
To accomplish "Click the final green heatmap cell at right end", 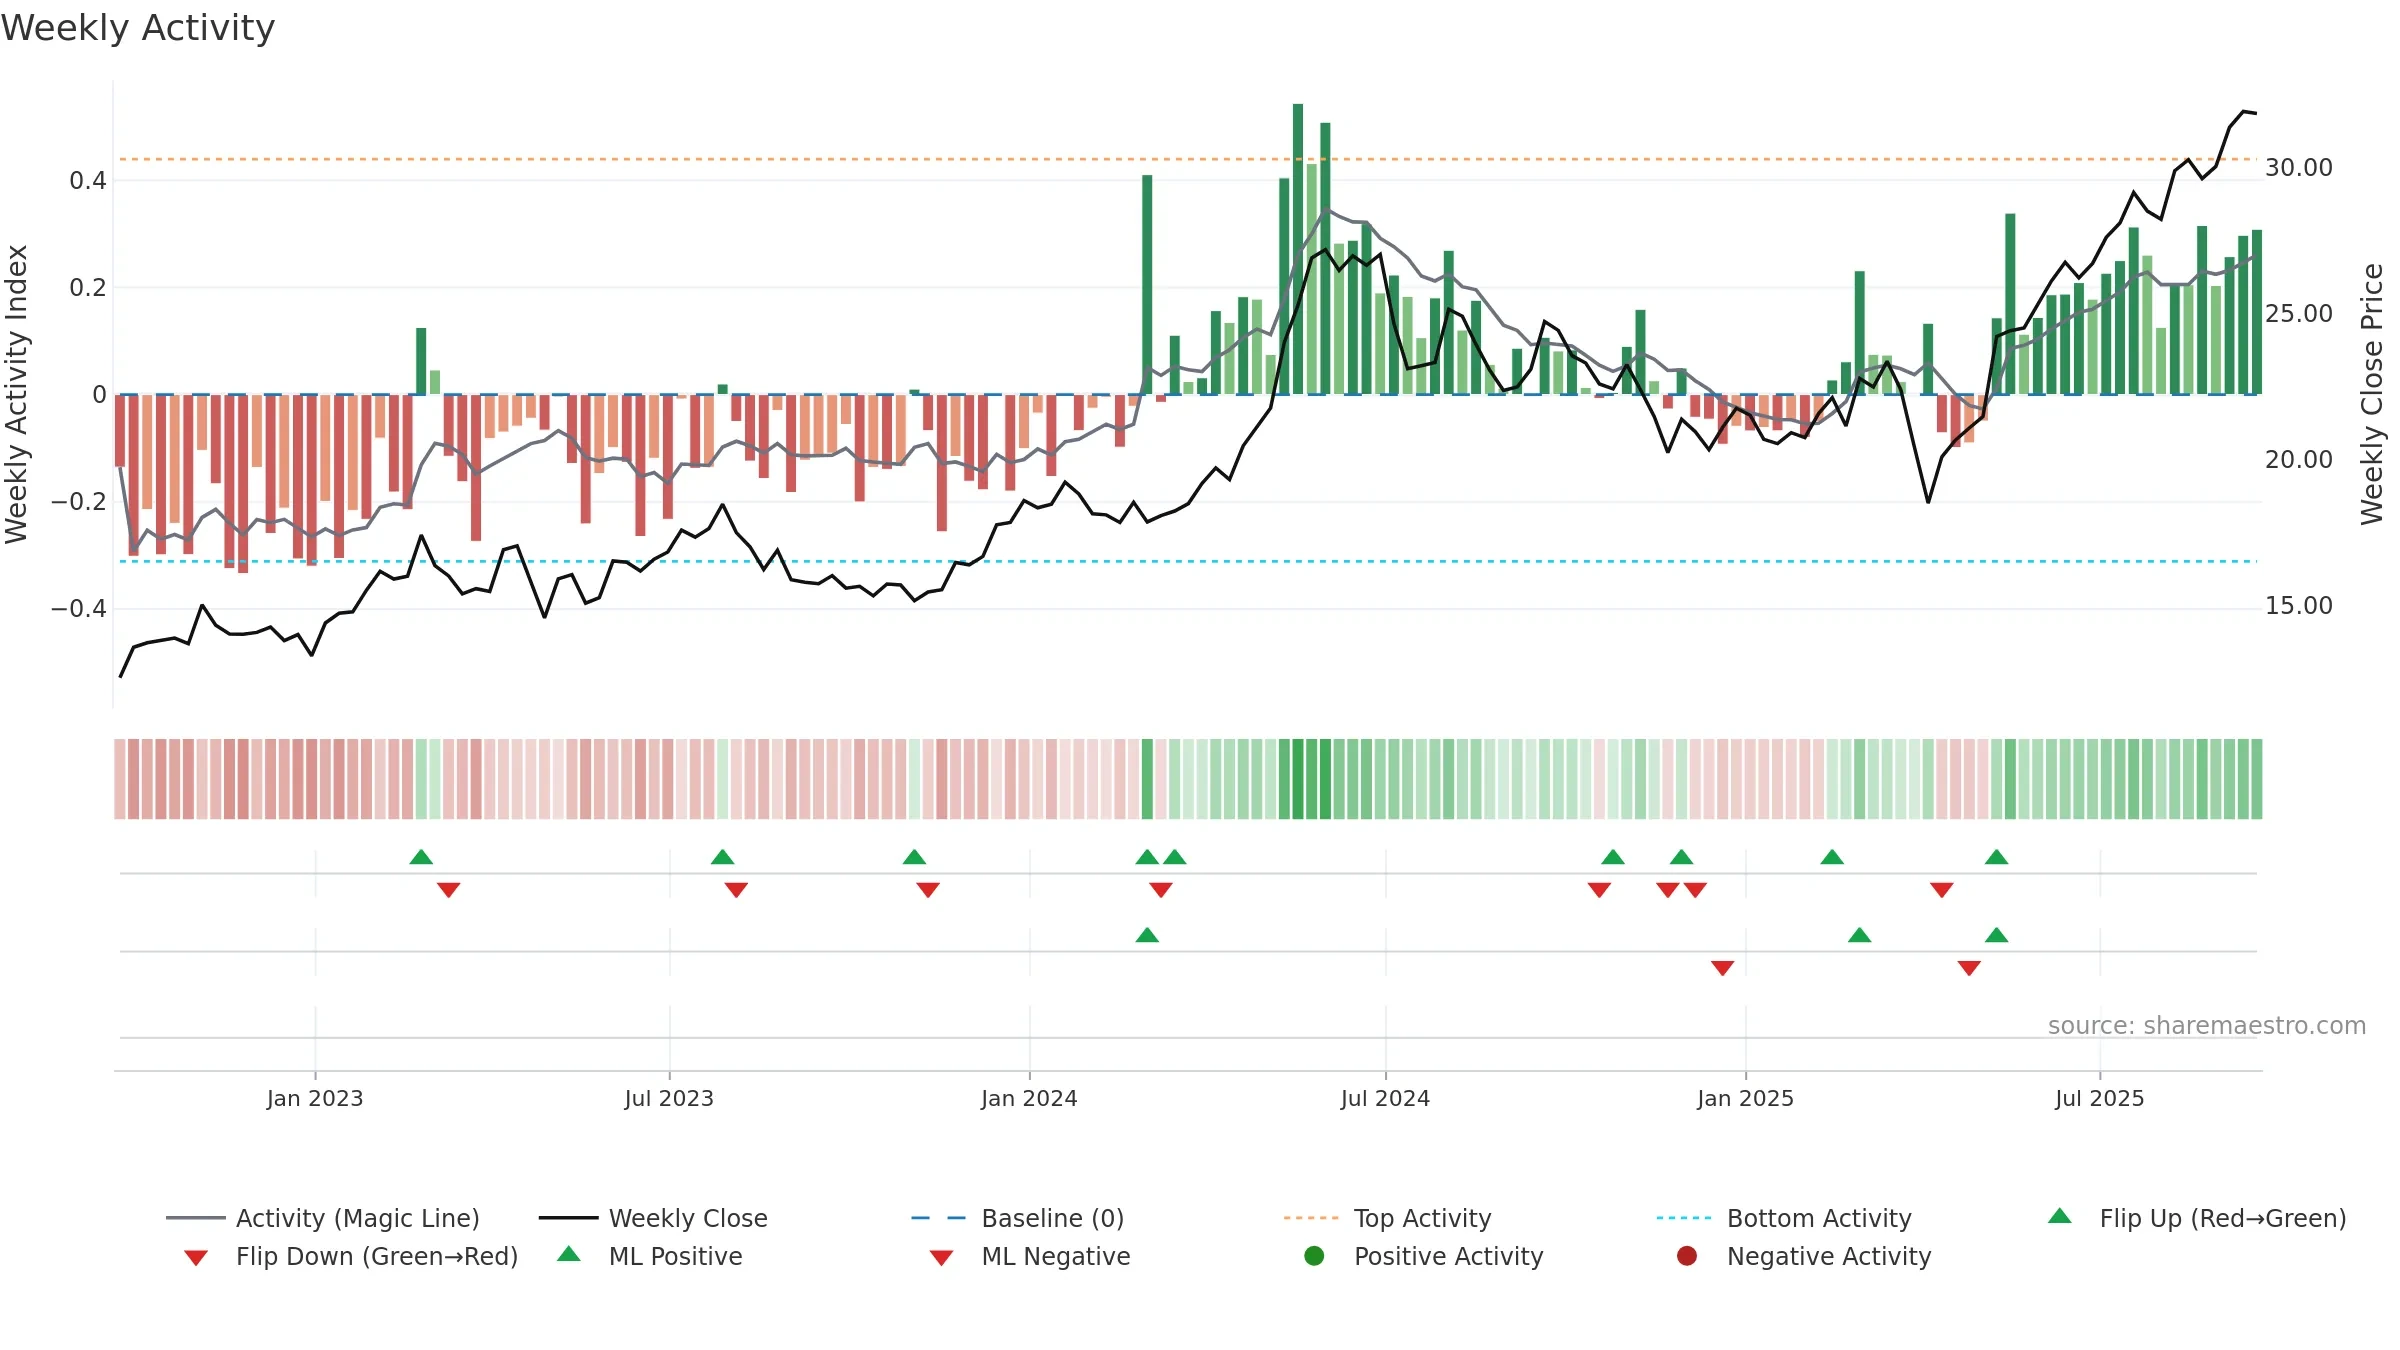I will point(2257,779).
